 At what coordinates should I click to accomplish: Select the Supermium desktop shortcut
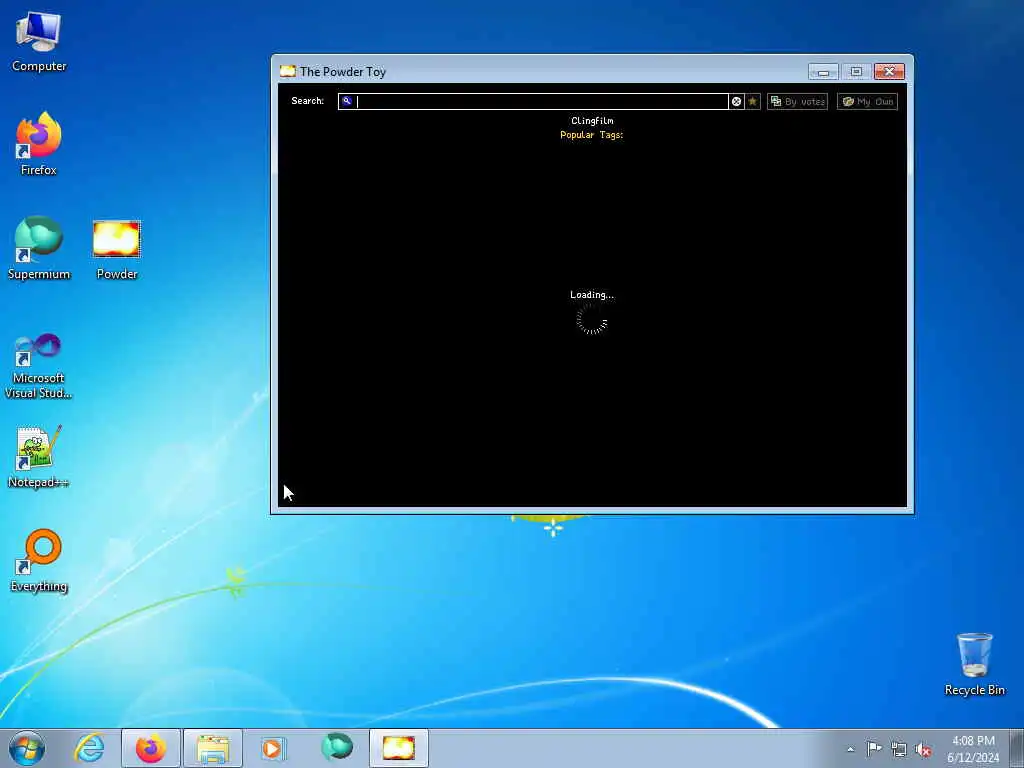pyautogui.click(x=39, y=248)
